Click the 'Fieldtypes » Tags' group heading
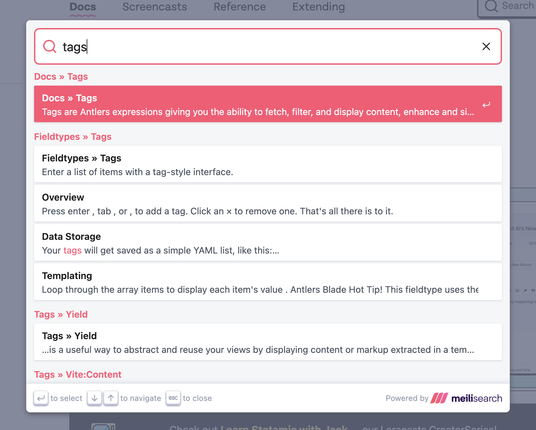 click(x=73, y=137)
